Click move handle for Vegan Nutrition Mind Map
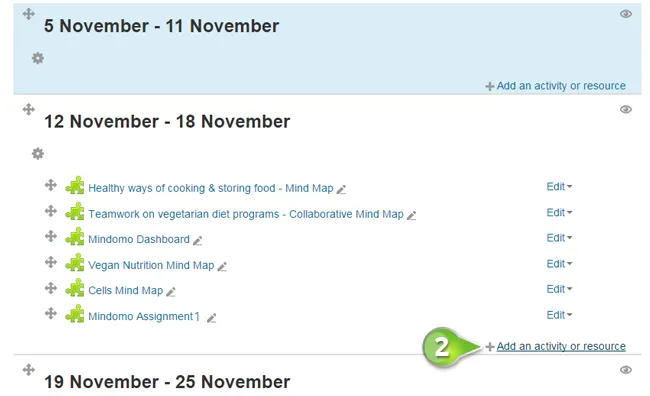This screenshot has width=650, height=396. coord(51,262)
